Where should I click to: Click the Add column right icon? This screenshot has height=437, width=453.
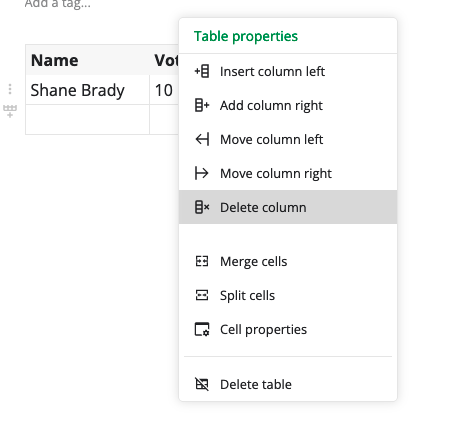pyautogui.click(x=202, y=105)
